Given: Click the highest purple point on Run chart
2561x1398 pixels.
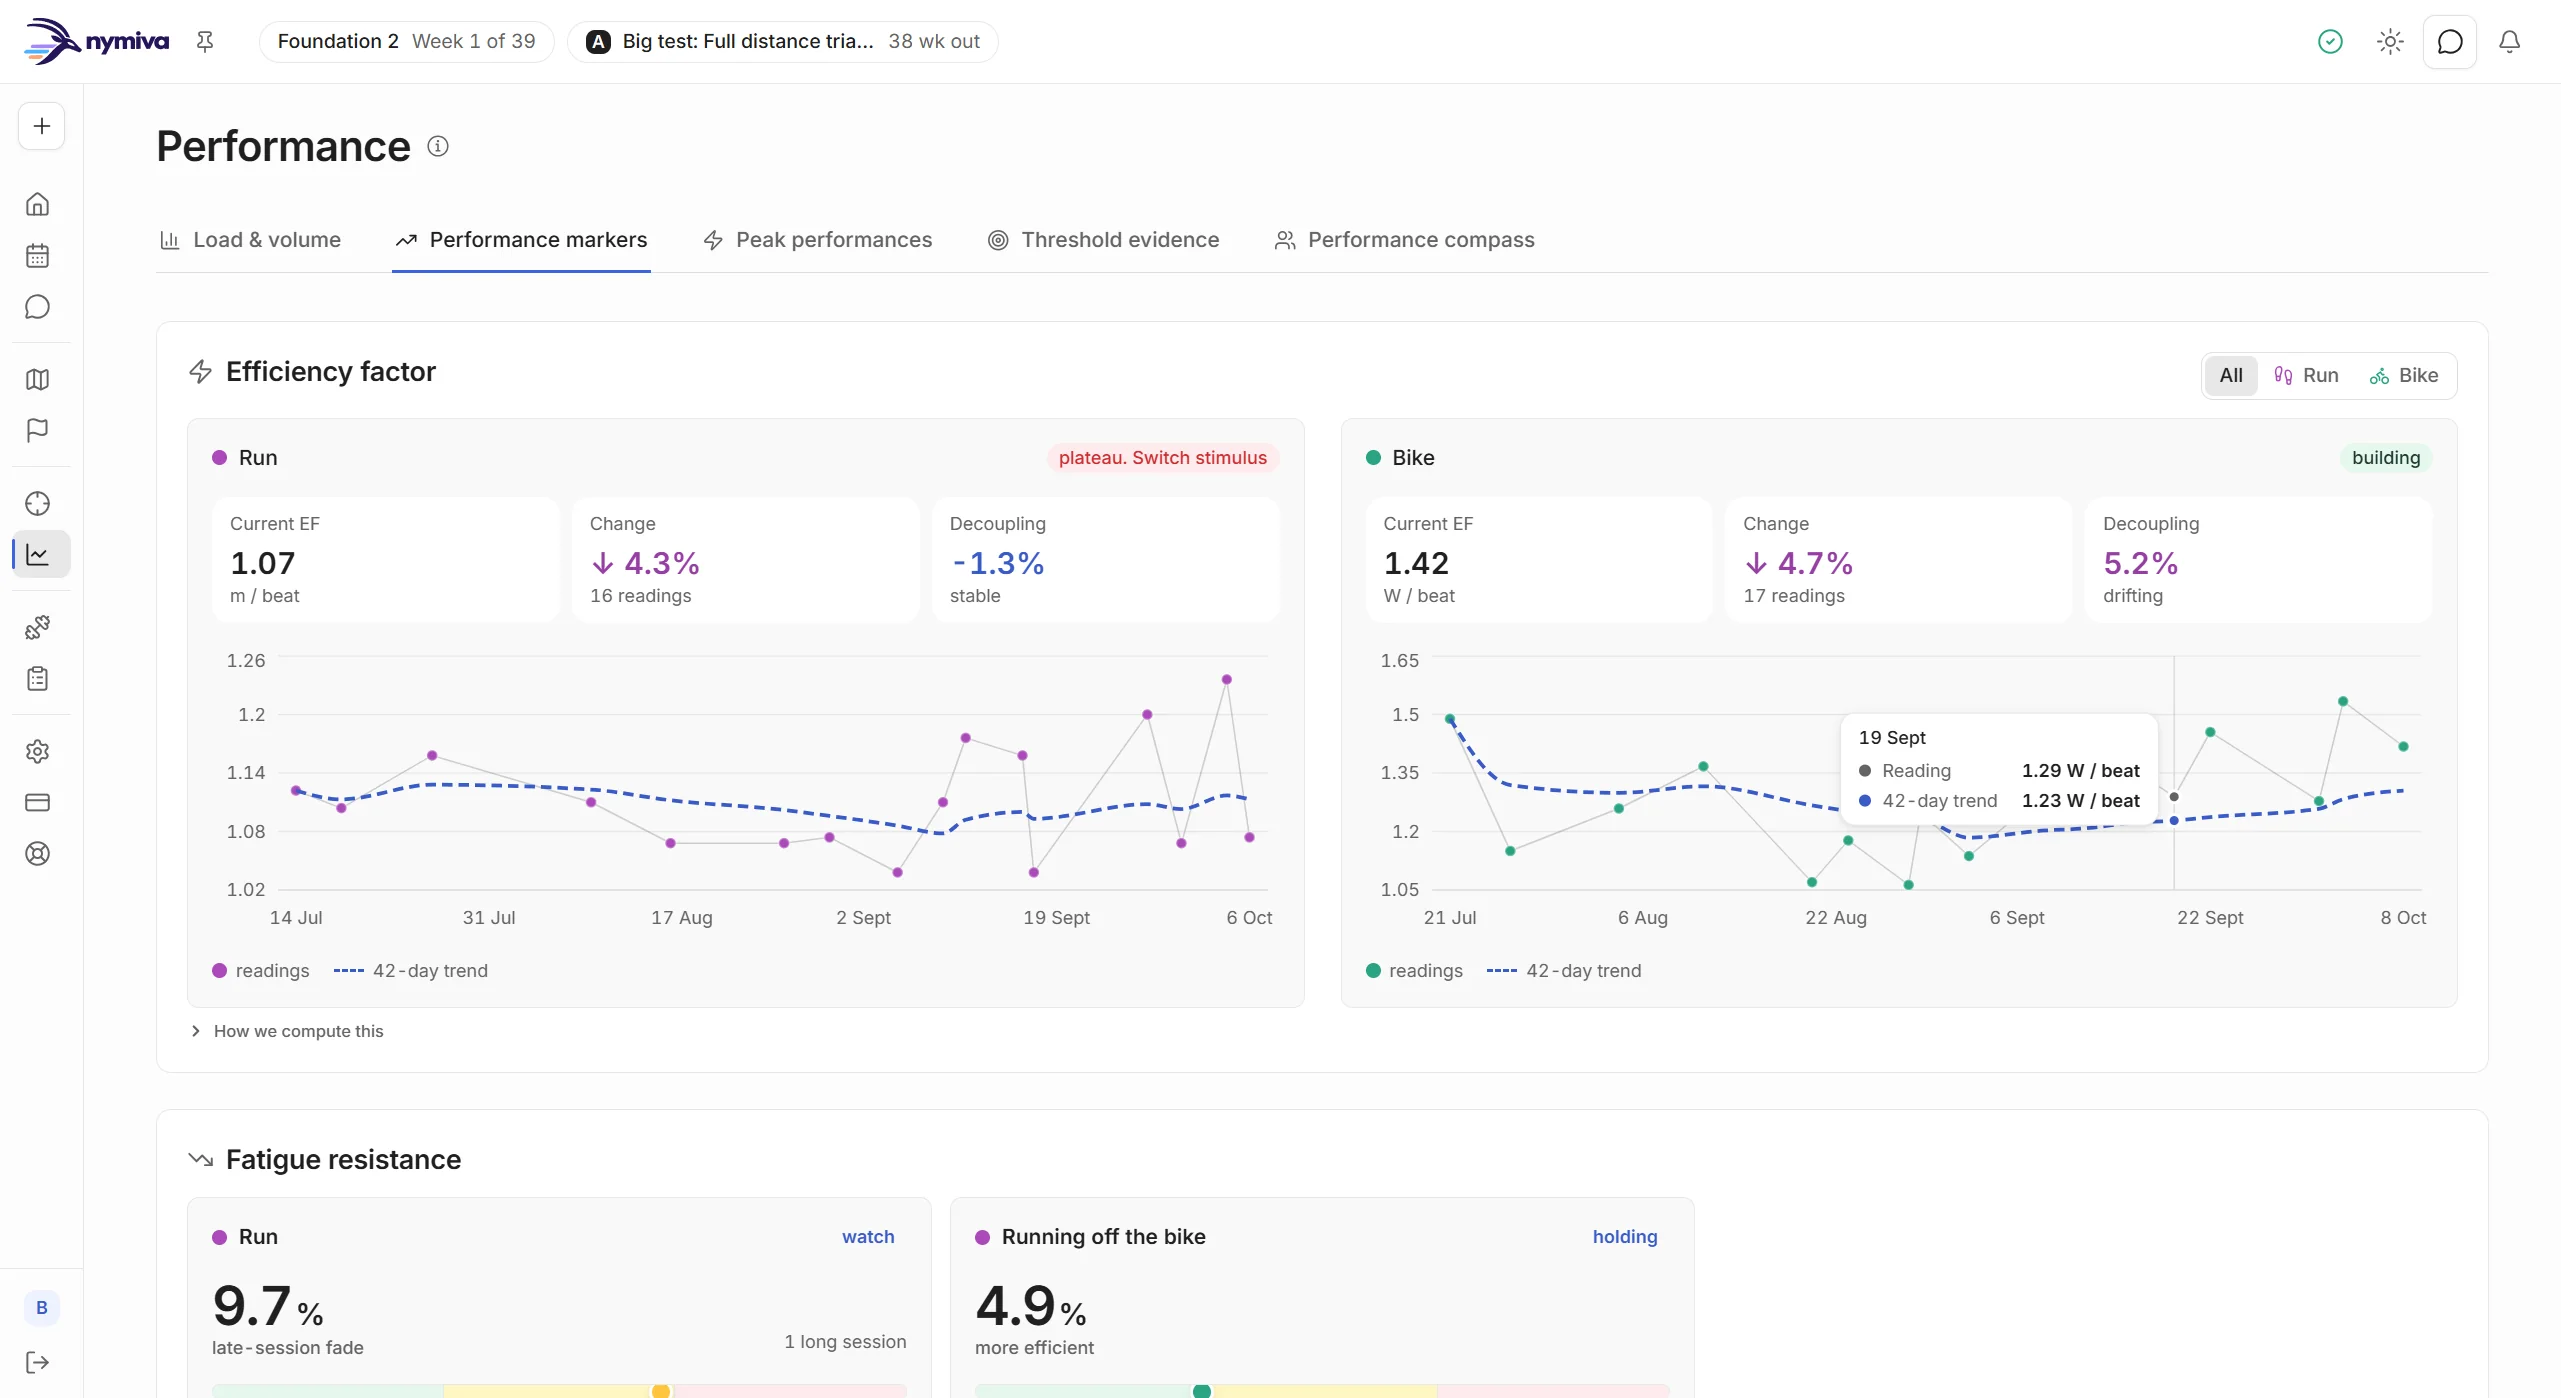Looking at the screenshot, I should pyautogui.click(x=1227, y=679).
